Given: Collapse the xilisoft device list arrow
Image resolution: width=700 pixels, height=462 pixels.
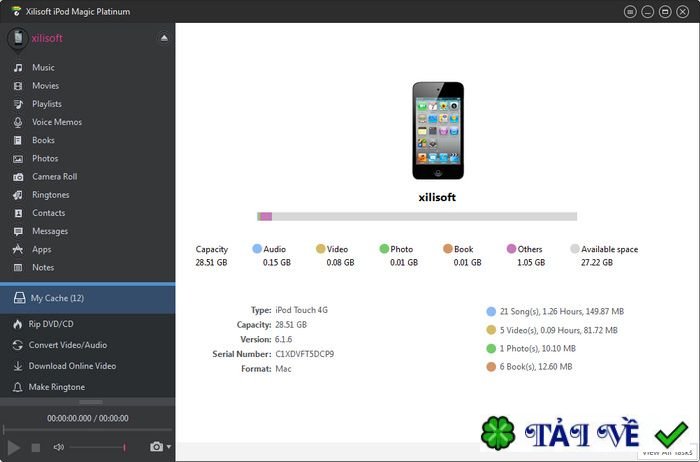Looking at the screenshot, I should tap(164, 38).
